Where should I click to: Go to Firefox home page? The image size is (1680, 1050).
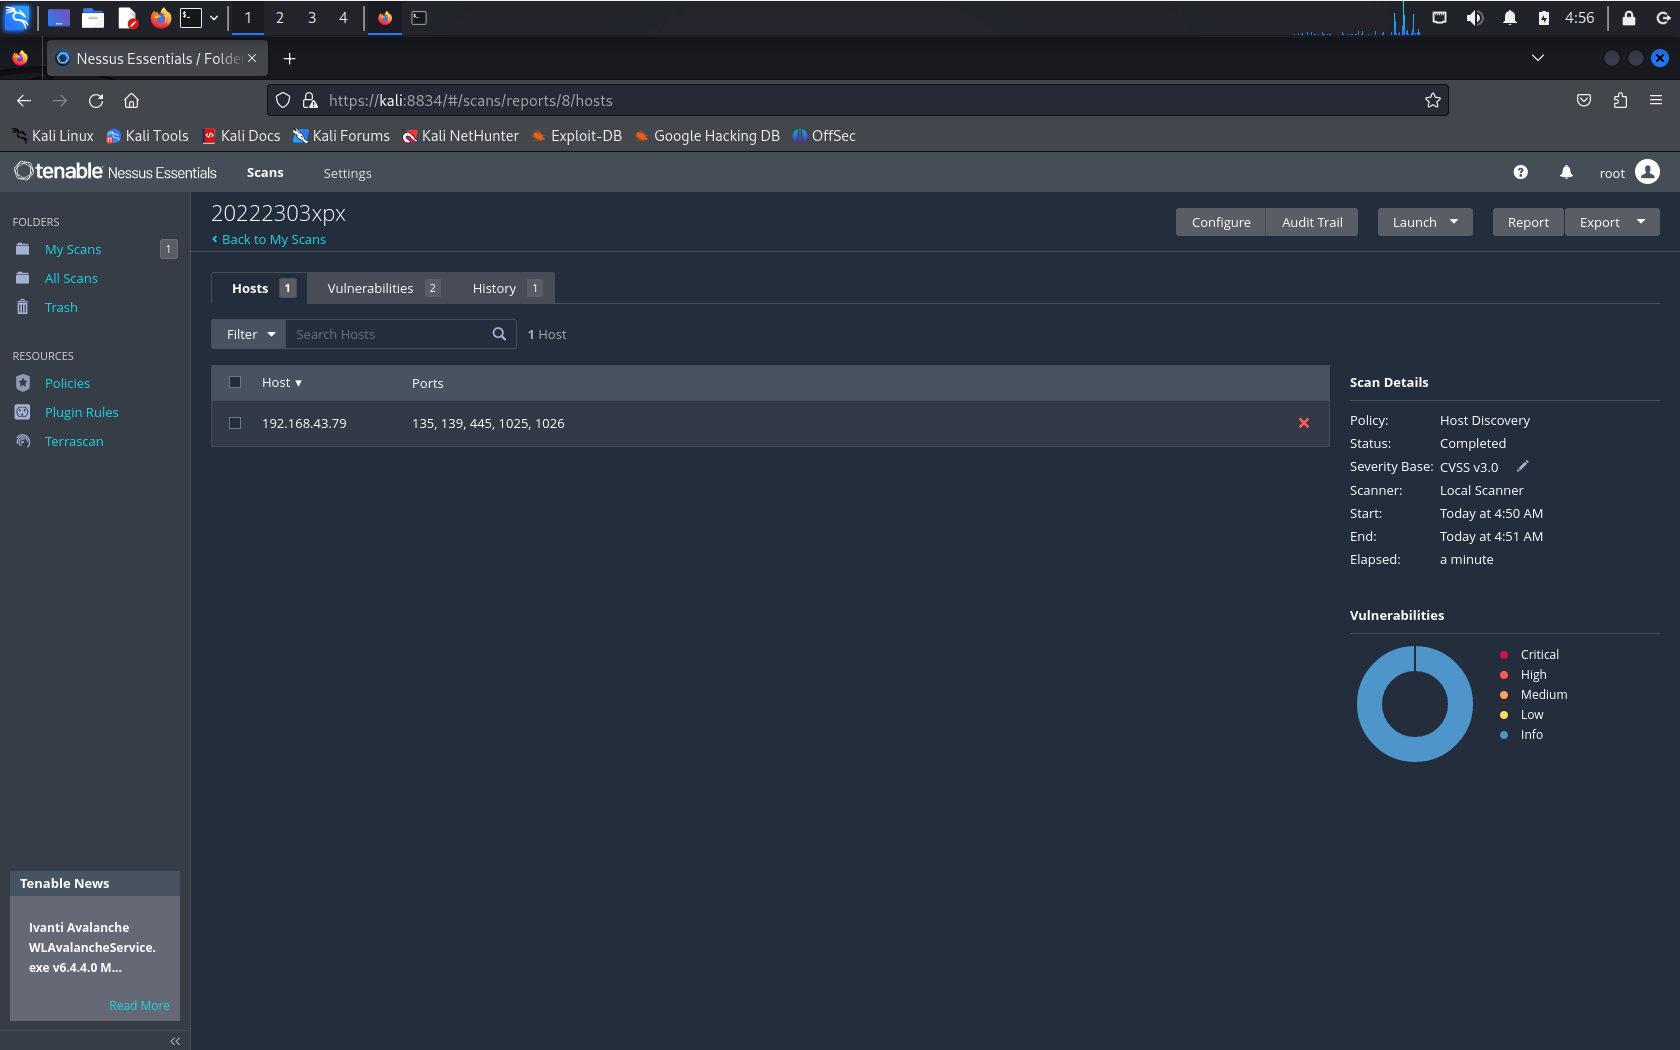131,100
